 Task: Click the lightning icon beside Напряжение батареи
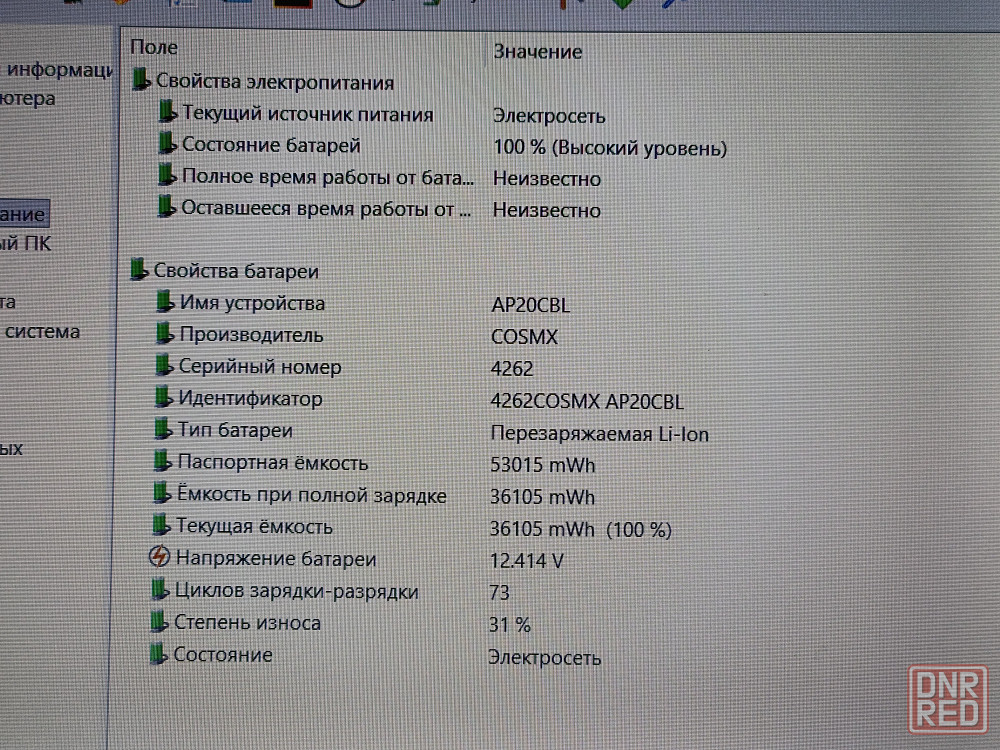[159, 558]
